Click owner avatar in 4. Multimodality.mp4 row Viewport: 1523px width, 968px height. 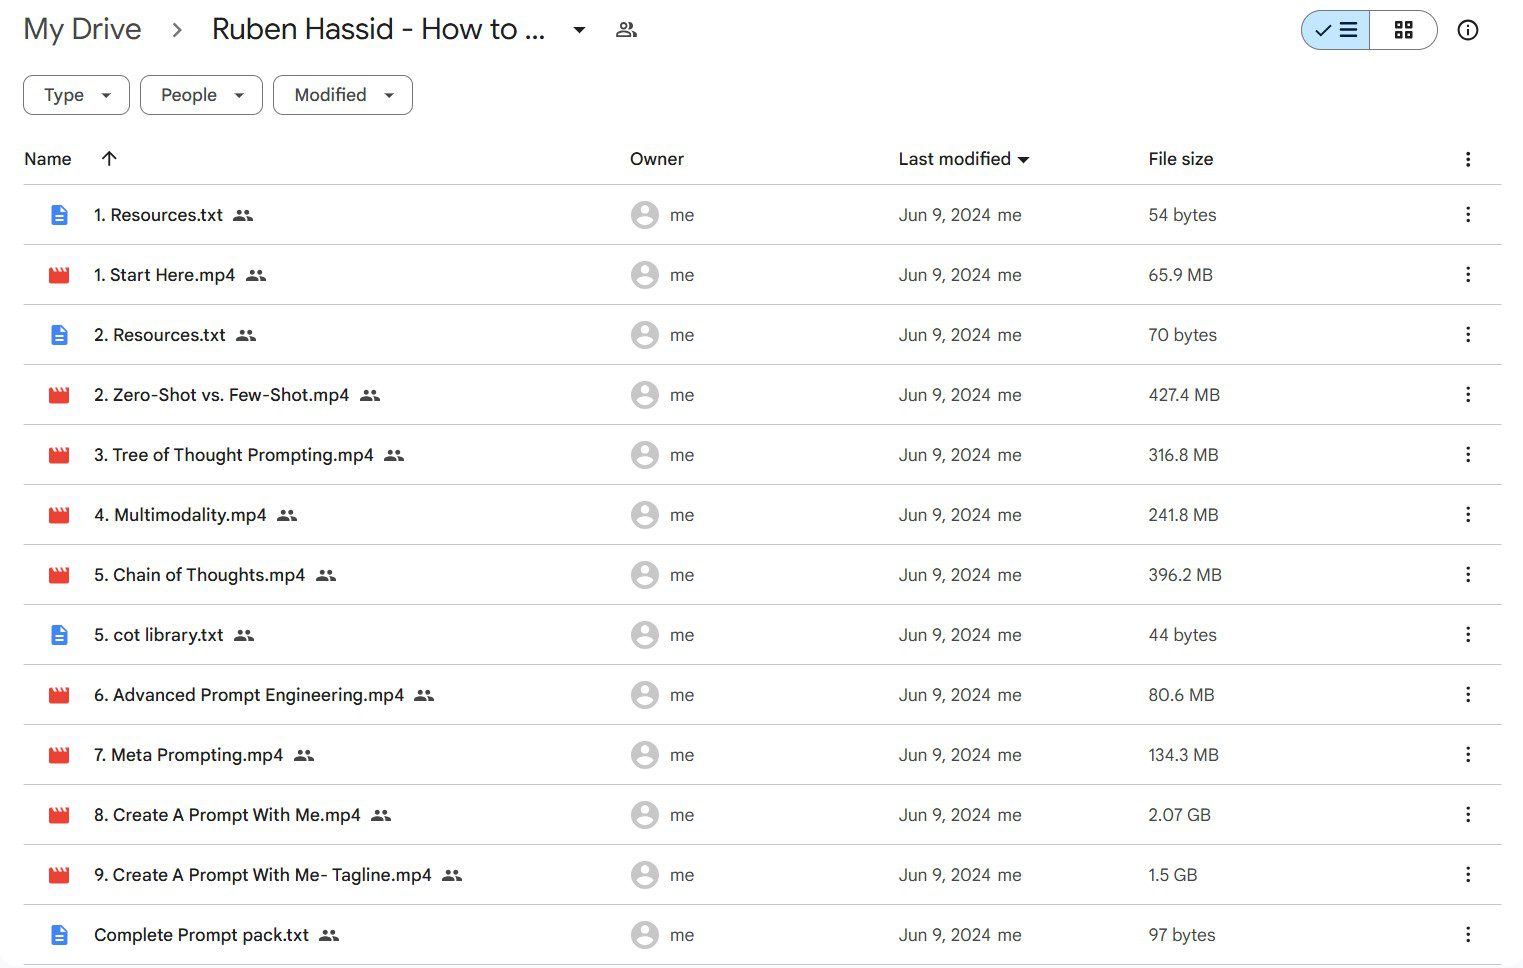tap(645, 515)
